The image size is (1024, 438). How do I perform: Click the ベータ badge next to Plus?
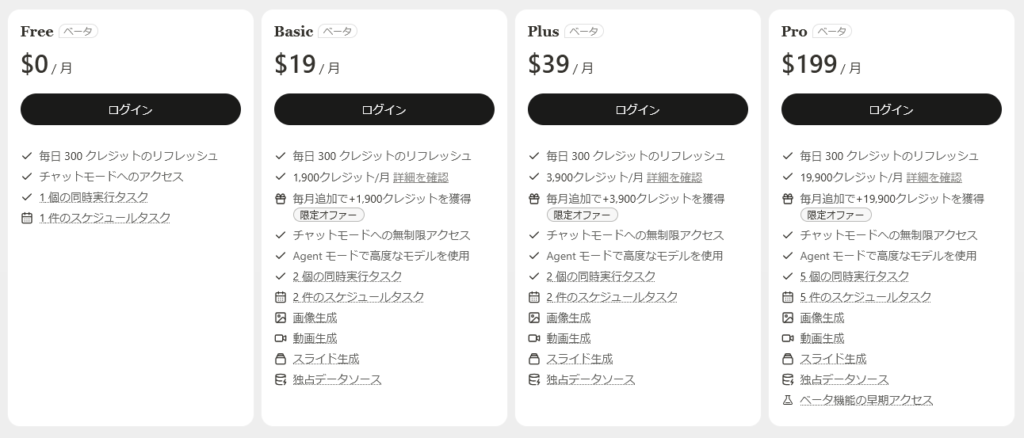point(584,31)
